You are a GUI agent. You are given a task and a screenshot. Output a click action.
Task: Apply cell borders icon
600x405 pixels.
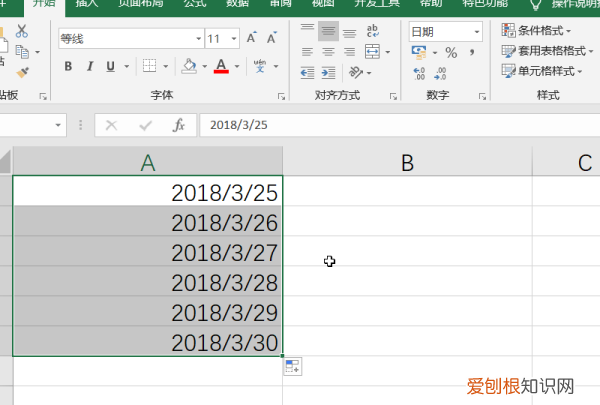click(149, 66)
